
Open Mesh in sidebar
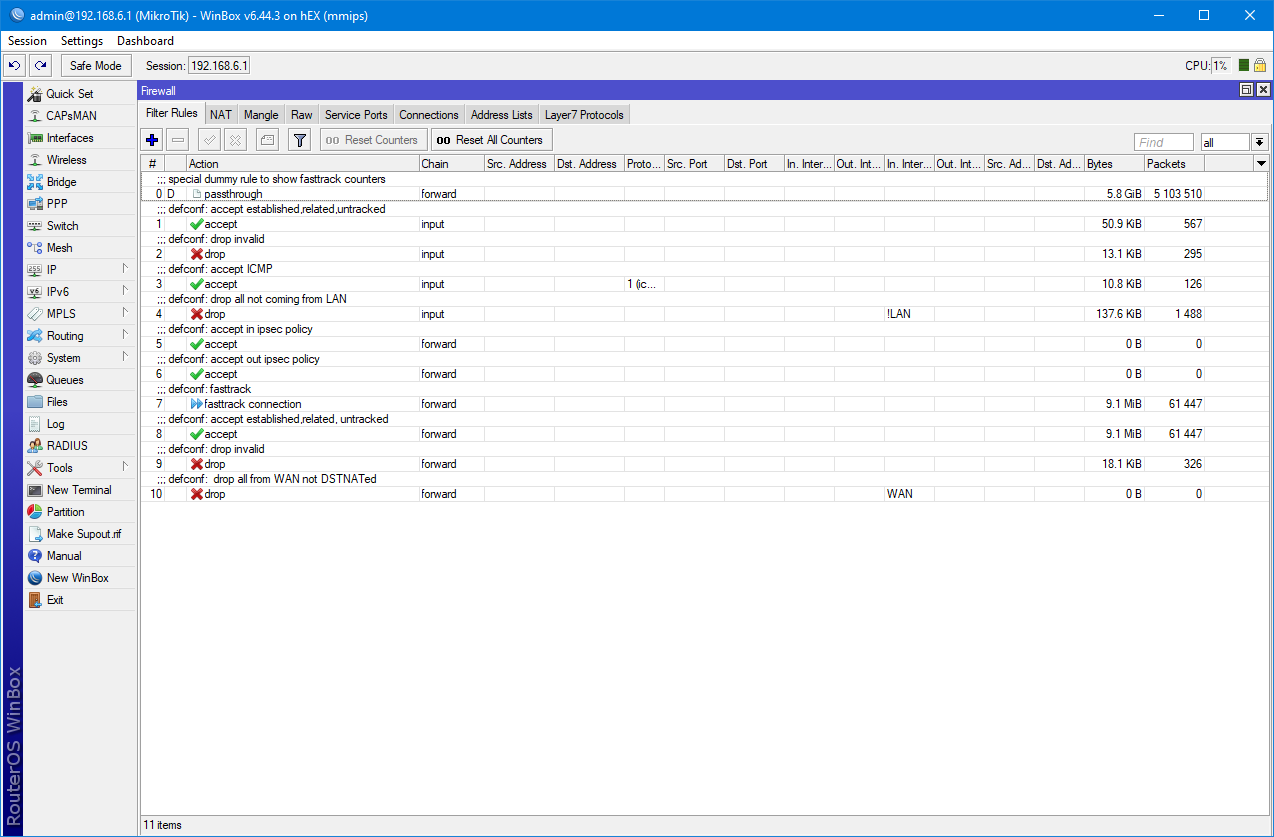79,248
